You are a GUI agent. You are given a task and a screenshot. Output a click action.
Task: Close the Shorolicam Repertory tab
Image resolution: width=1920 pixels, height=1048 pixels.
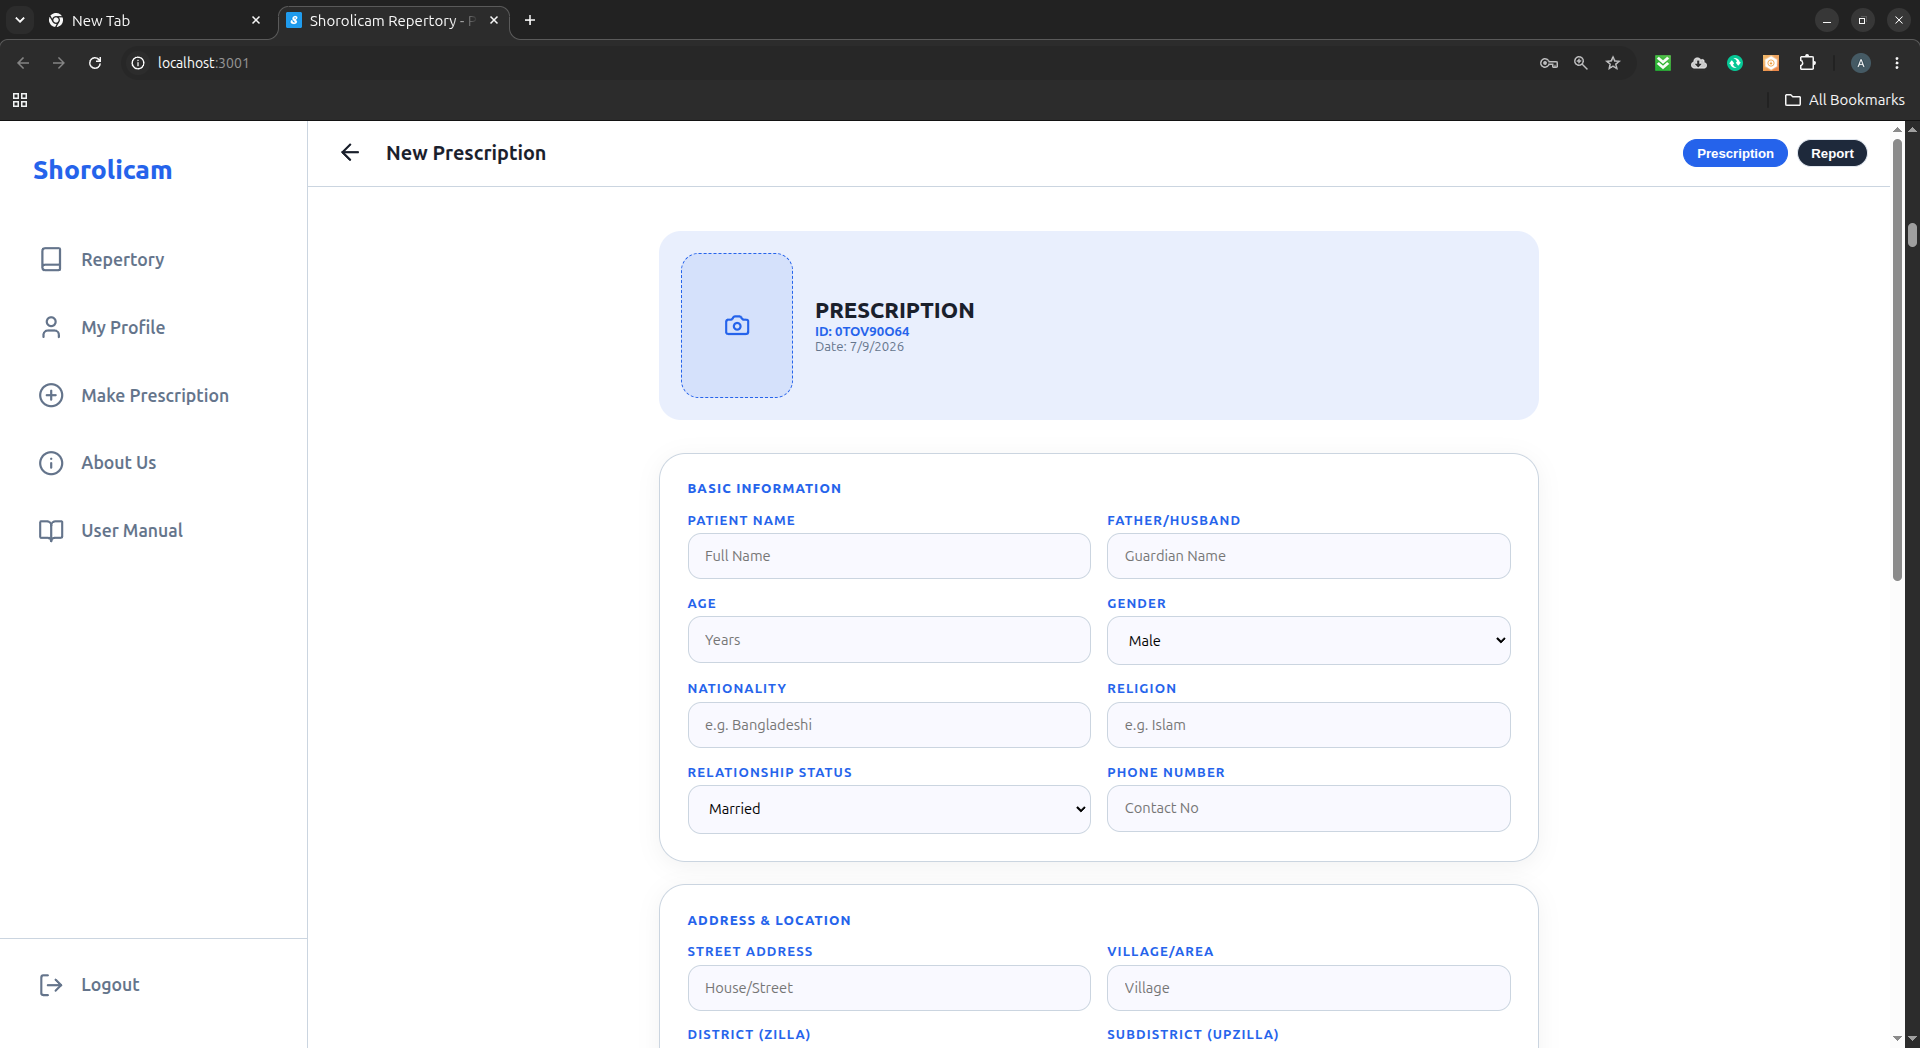point(494,20)
